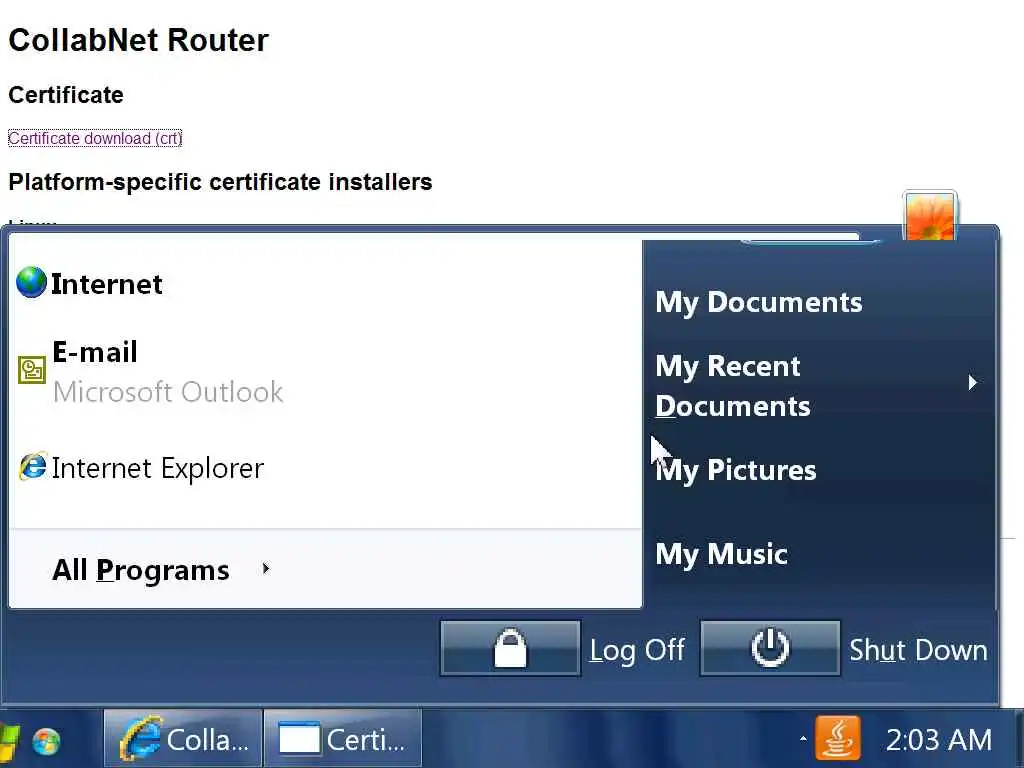Click the E-mail label in Start menu
Viewport: 1024px width, 768px height.
coord(95,352)
